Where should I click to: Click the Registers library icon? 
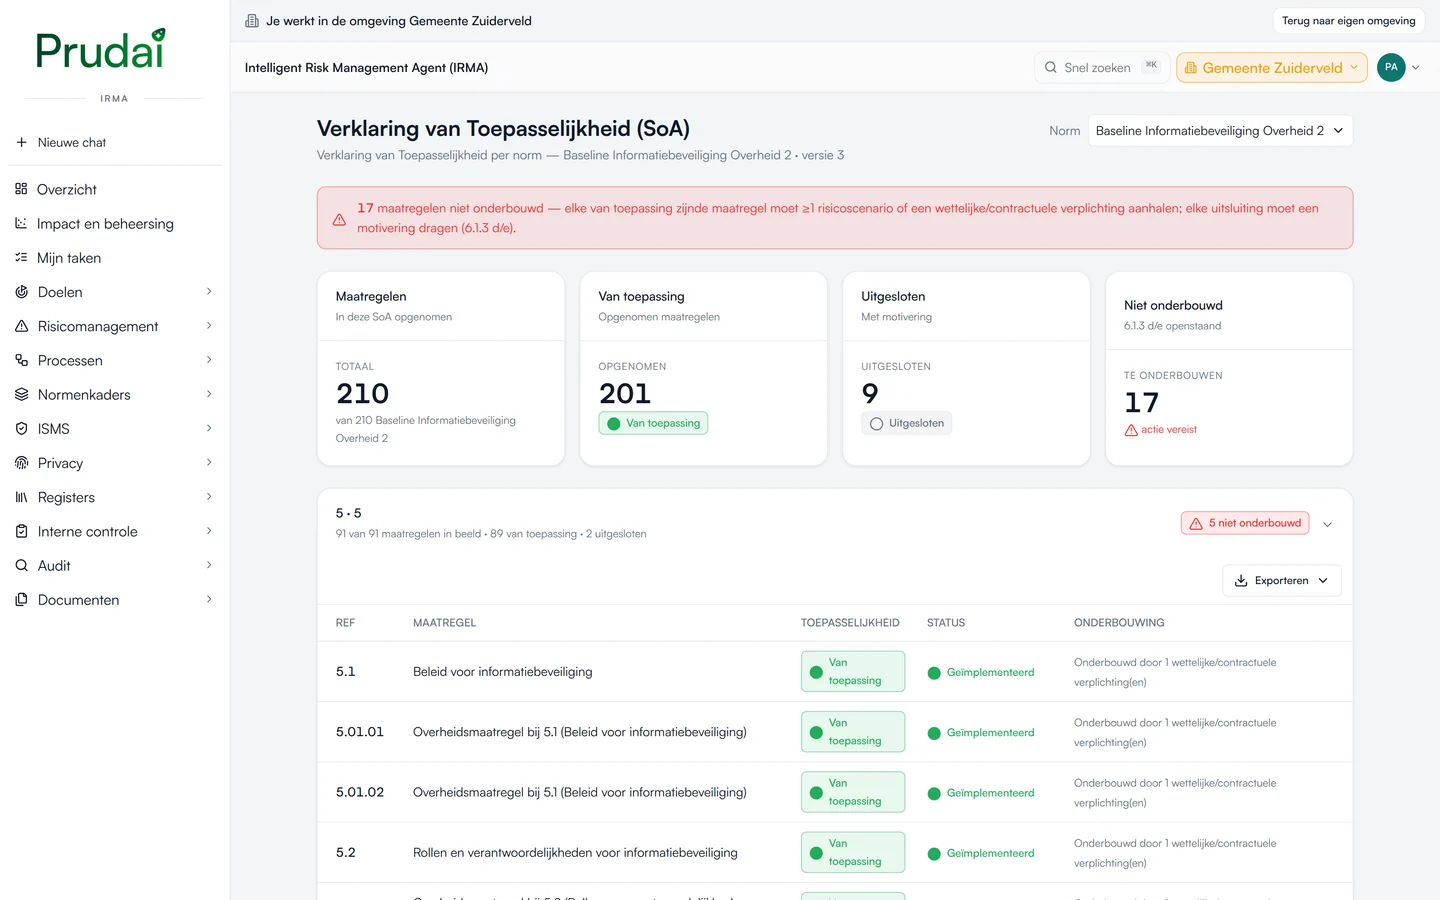pyautogui.click(x=21, y=497)
